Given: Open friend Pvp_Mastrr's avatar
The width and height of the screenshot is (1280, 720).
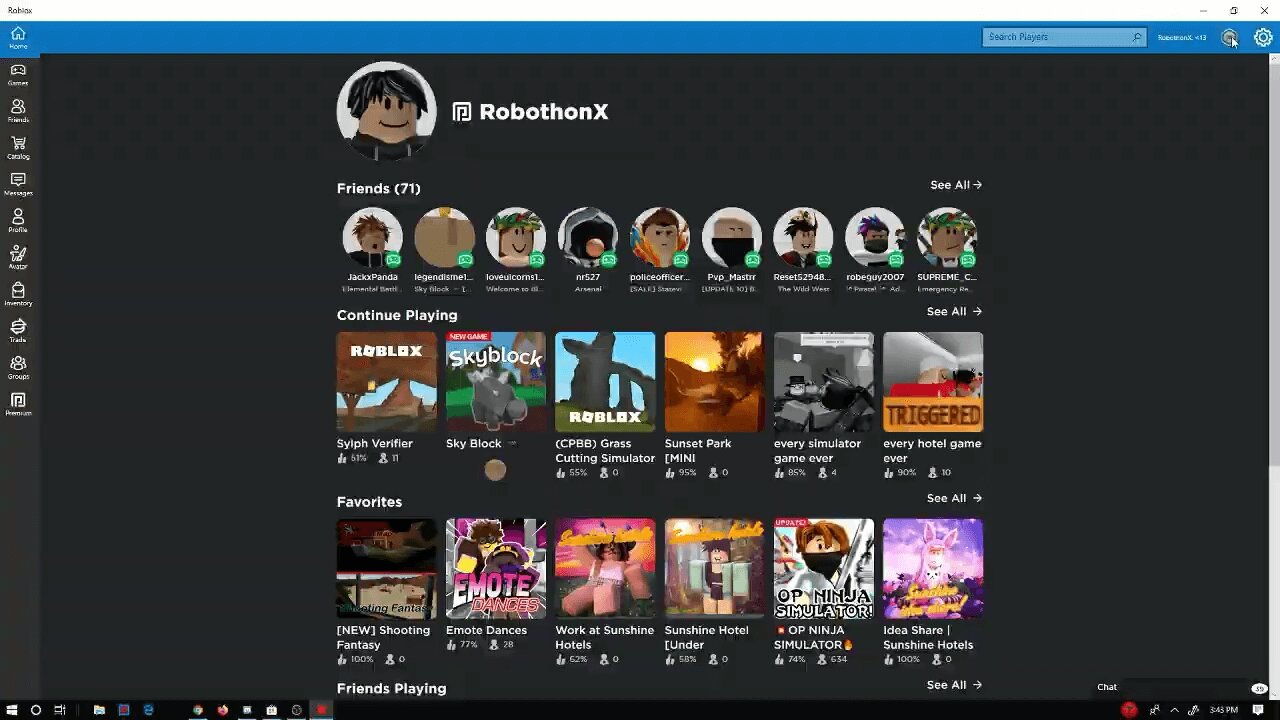Looking at the screenshot, I should 732,238.
